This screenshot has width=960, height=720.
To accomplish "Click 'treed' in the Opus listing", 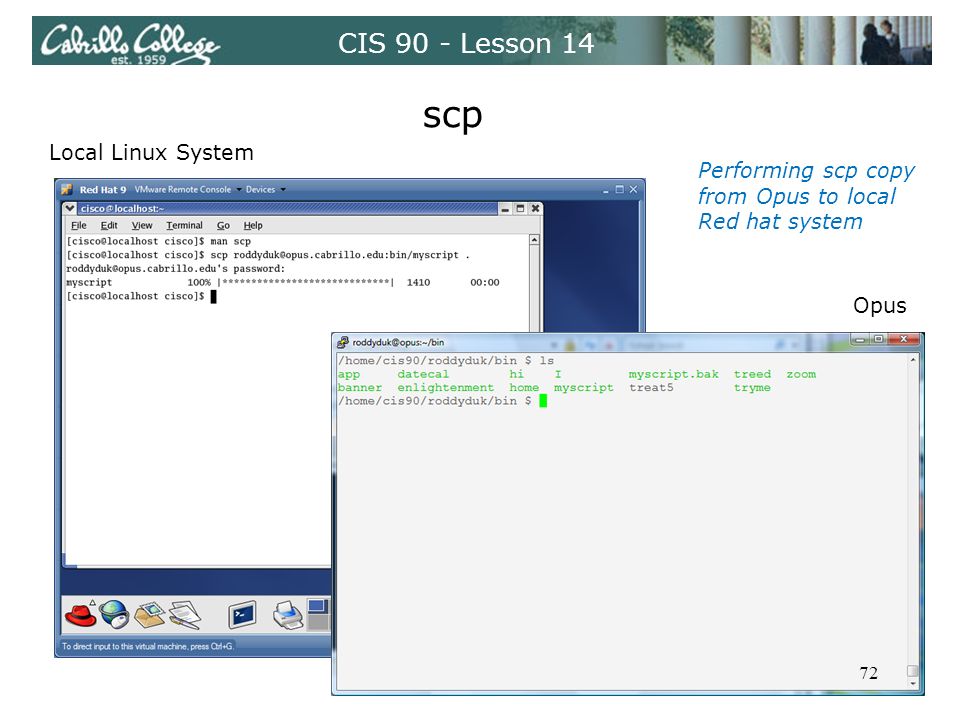I will coord(752,374).
